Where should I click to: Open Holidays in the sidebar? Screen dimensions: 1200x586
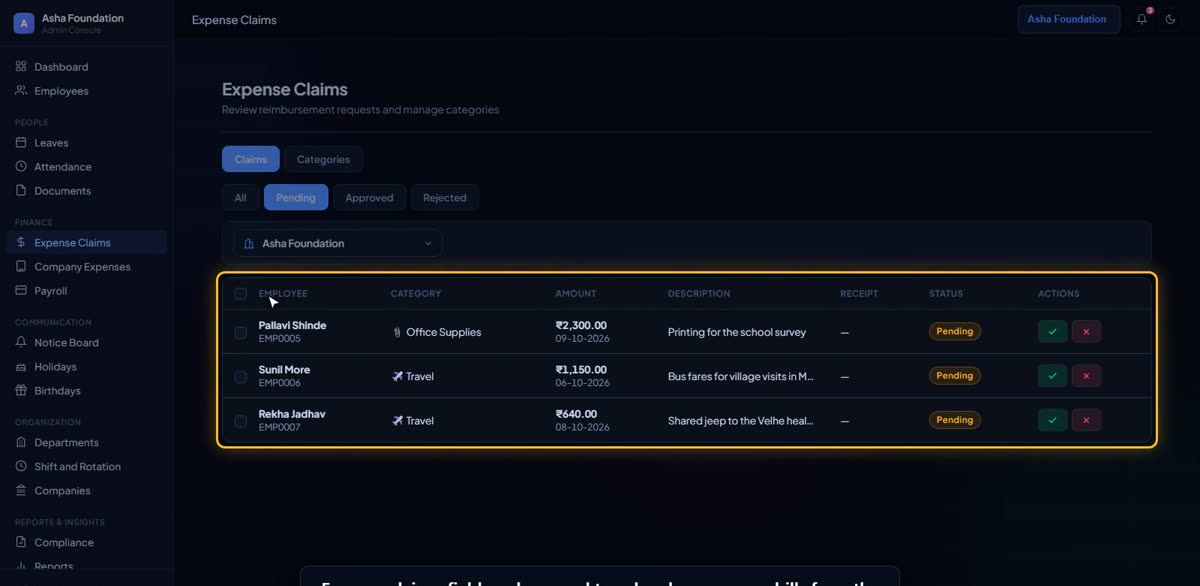[x=86, y=367]
